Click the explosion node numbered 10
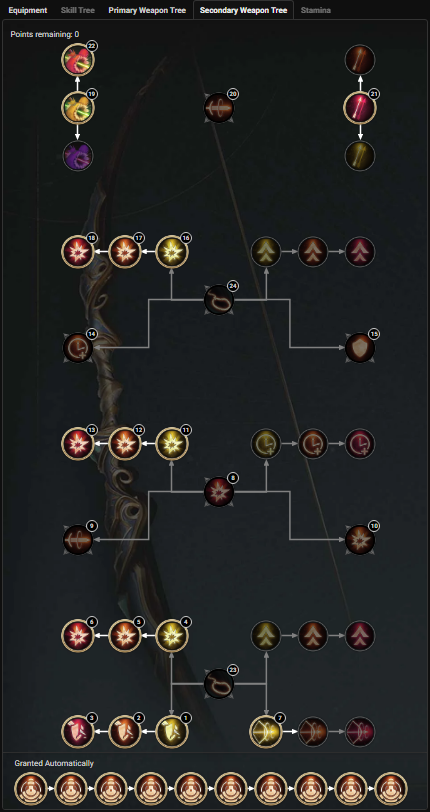 [360, 540]
